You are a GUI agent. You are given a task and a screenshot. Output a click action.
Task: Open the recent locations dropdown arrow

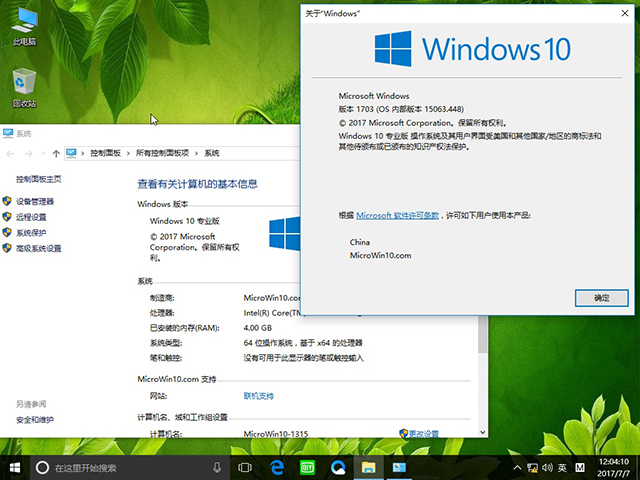click(x=43, y=153)
